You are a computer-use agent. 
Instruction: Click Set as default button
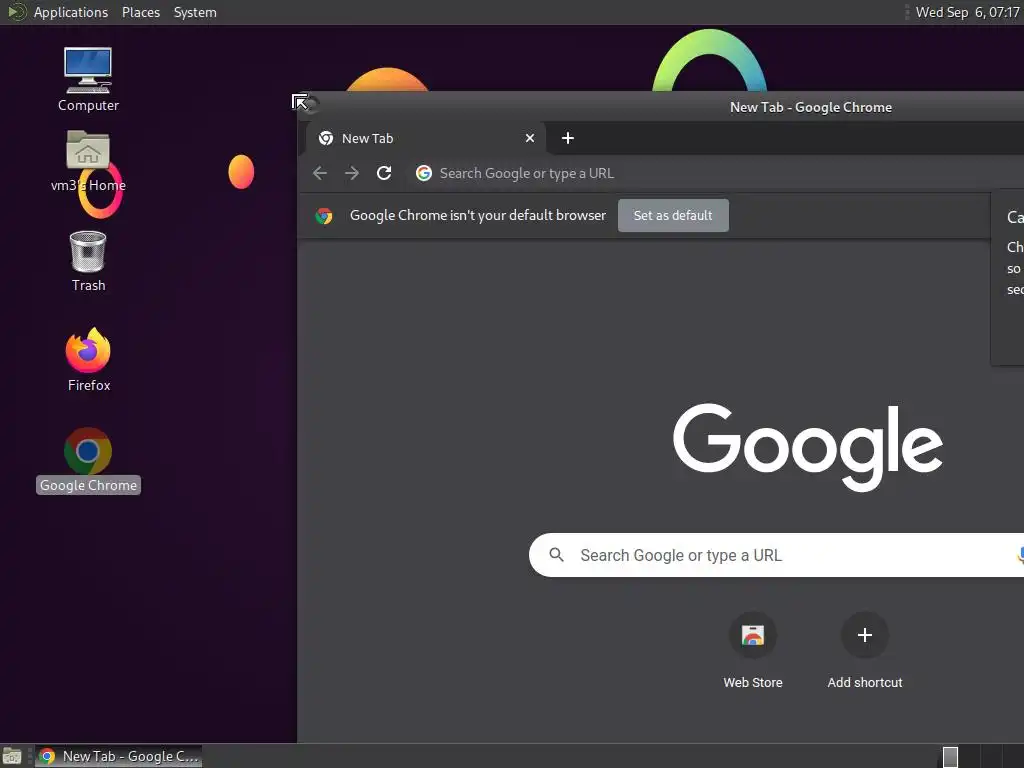pos(673,216)
